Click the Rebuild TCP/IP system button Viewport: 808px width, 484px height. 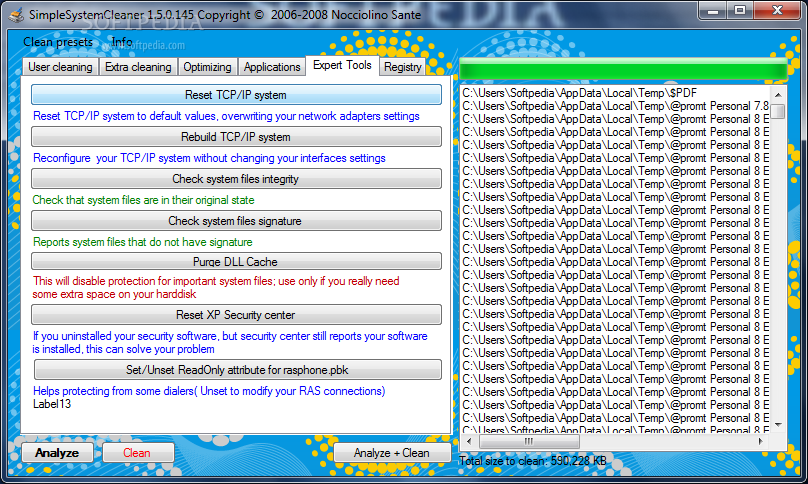(x=236, y=137)
